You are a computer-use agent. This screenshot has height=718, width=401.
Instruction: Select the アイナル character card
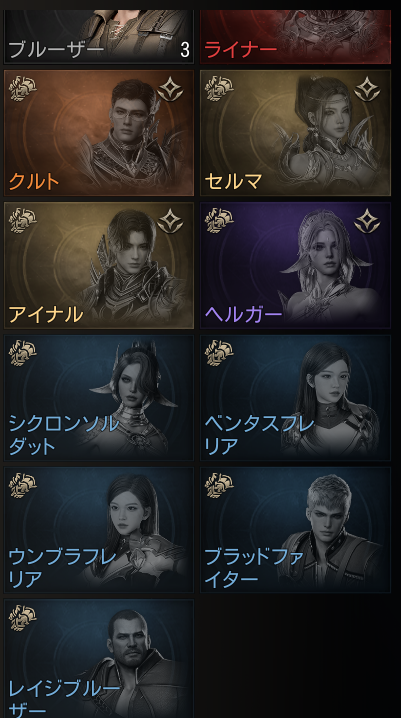99,265
